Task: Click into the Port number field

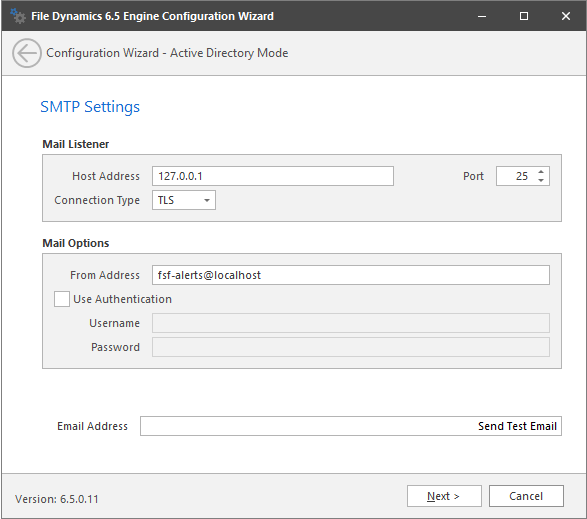Action: [517, 176]
